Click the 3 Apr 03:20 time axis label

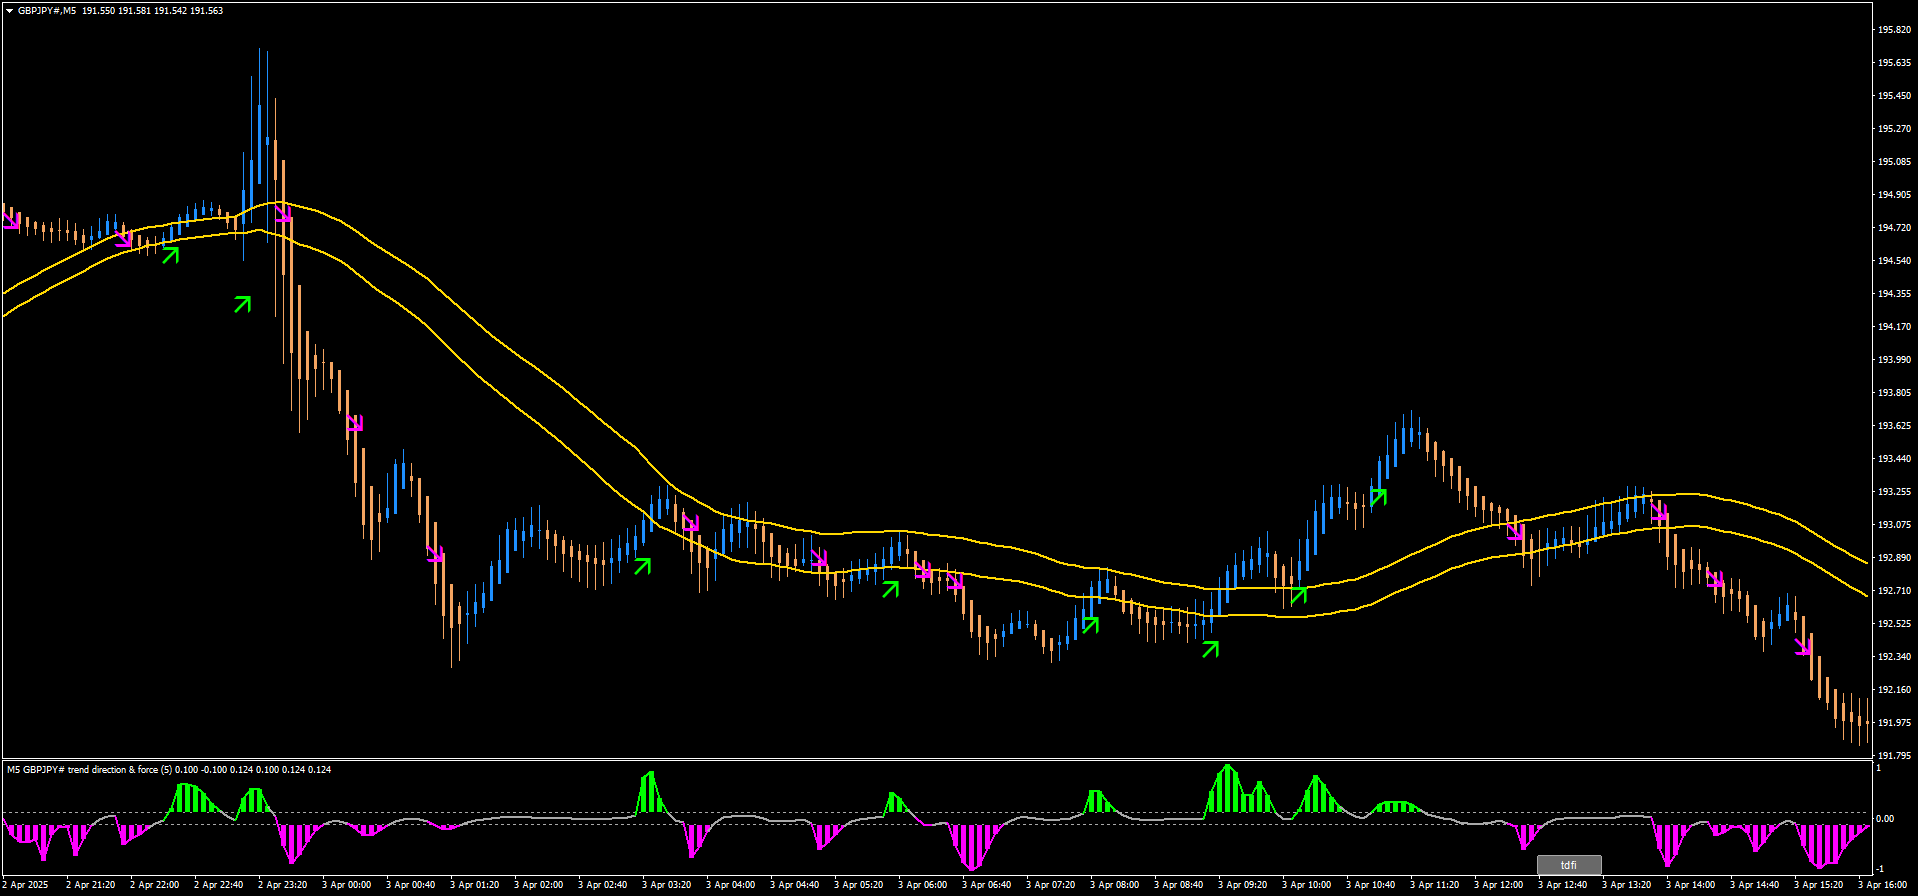(x=666, y=885)
